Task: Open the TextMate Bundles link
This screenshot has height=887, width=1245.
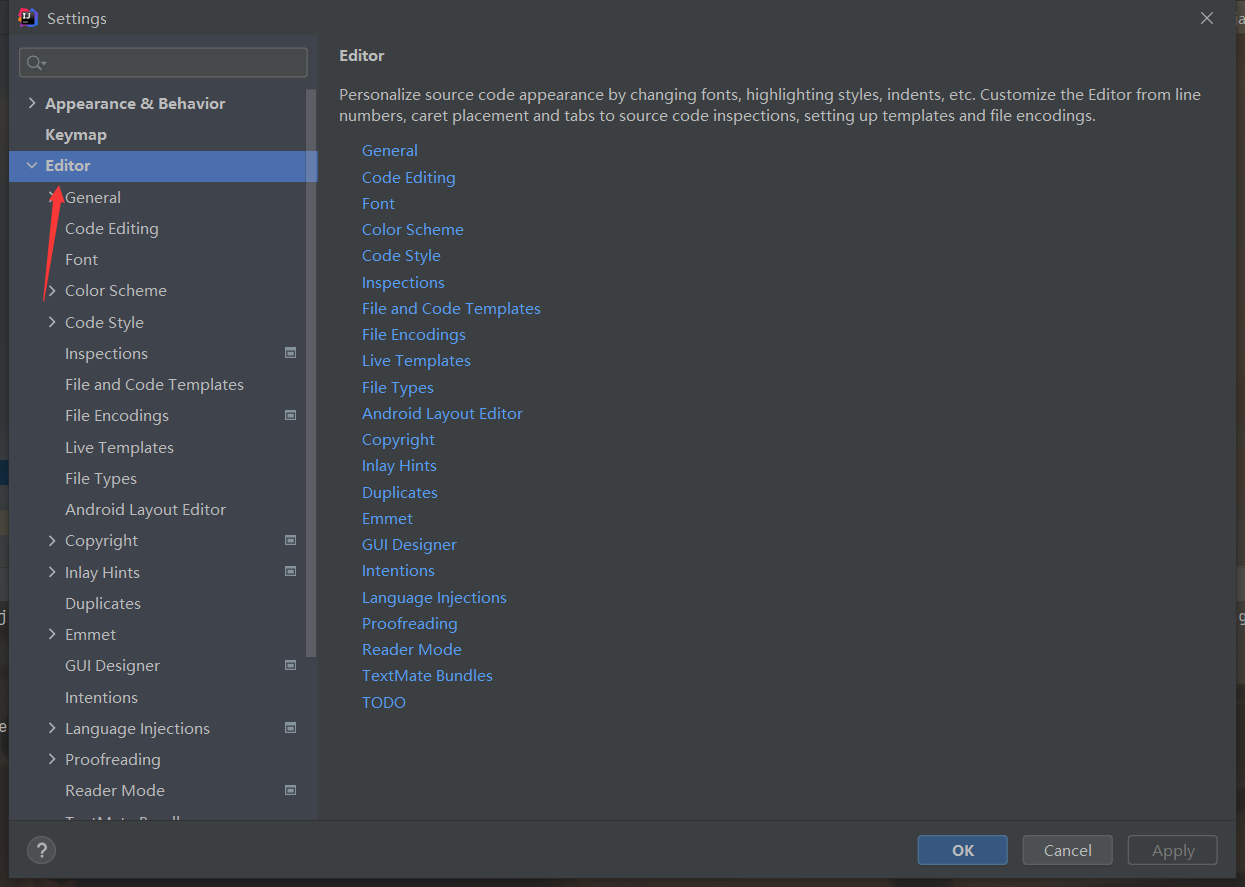Action: pyautogui.click(x=427, y=675)
